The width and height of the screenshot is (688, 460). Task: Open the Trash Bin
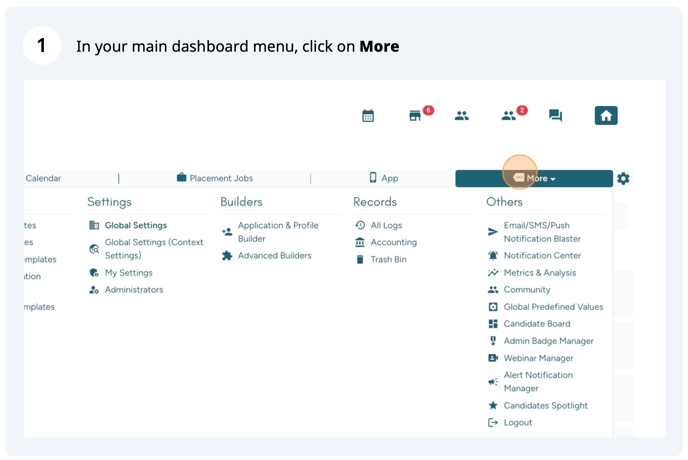coord(388,259)
